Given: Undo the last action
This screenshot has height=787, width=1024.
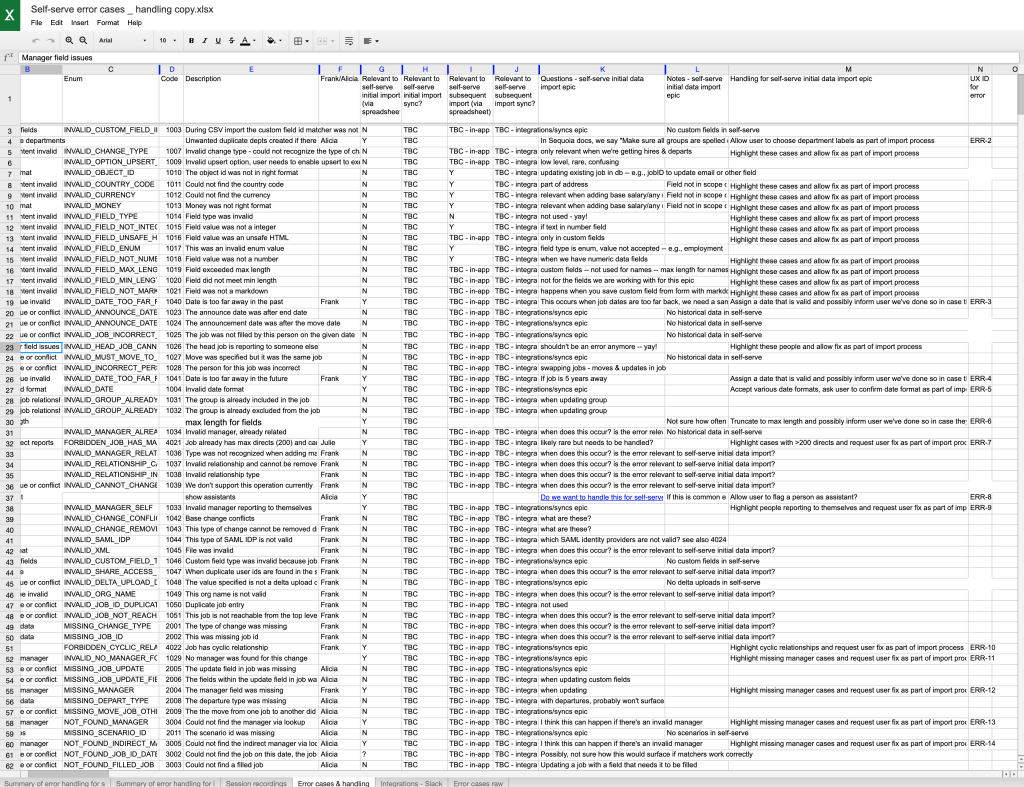Looking at the screenshot, I should [37, 41].
